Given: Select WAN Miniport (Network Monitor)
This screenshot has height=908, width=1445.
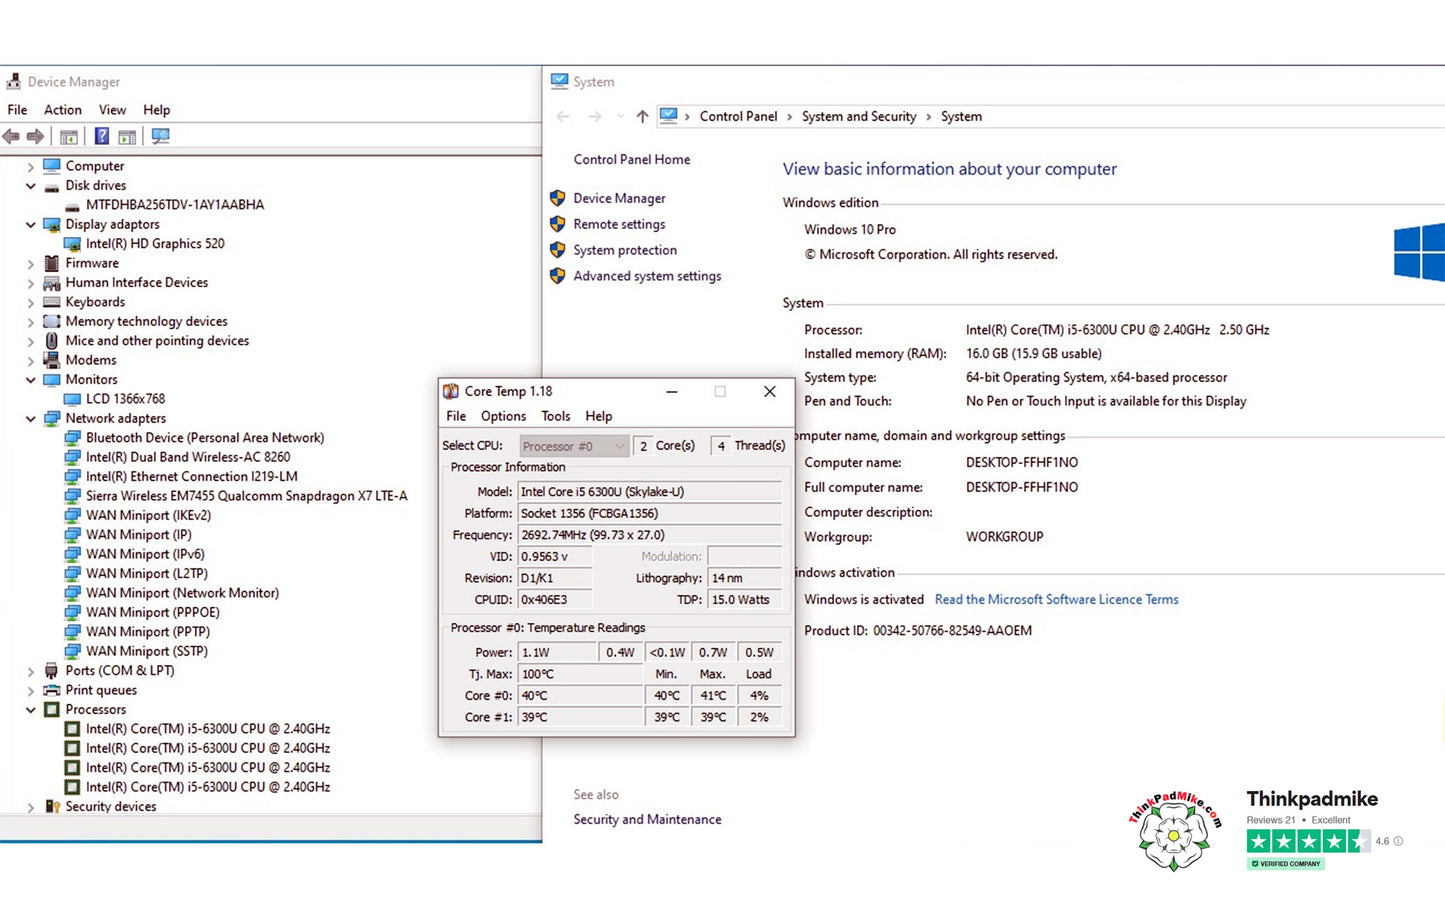Looking at the screenshot, I should (182, 593).
